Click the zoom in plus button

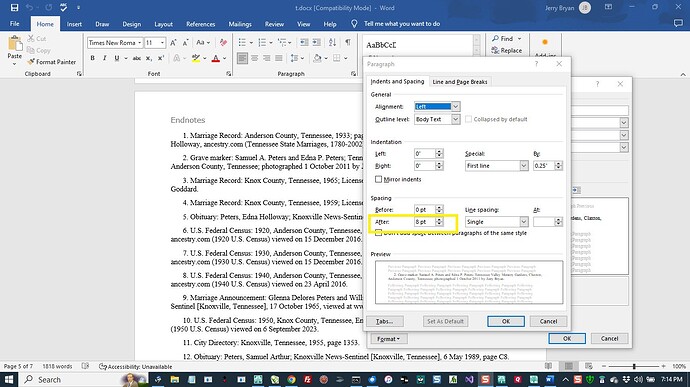tap(664, 366)
